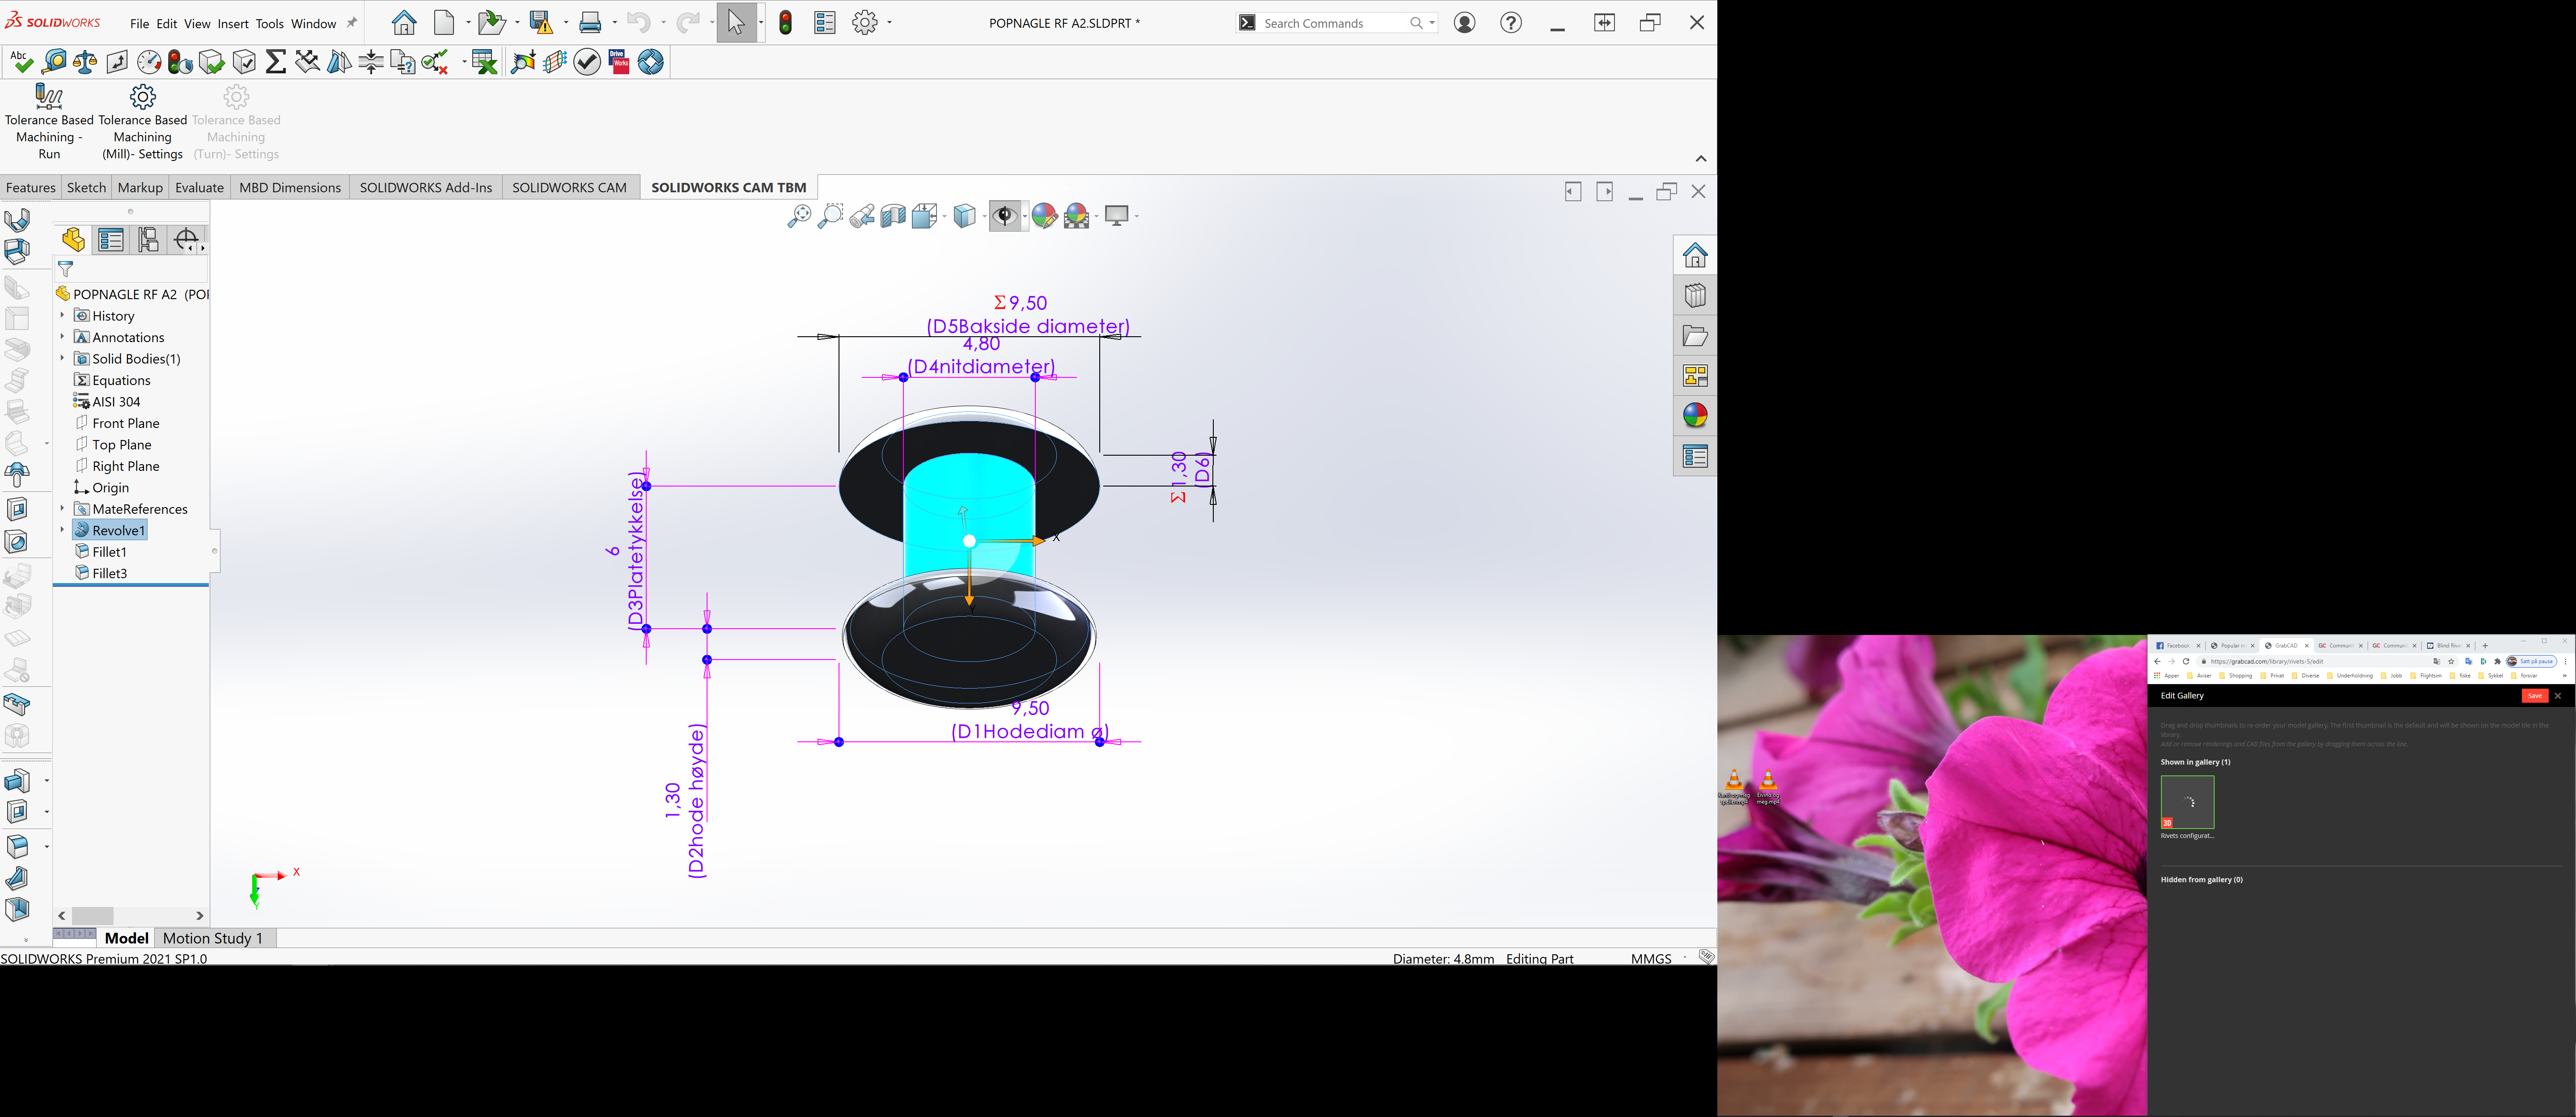The image size is (2576, 1117).
Task: Click Zoom to Area magnifier icon
Action: [830, 216]
